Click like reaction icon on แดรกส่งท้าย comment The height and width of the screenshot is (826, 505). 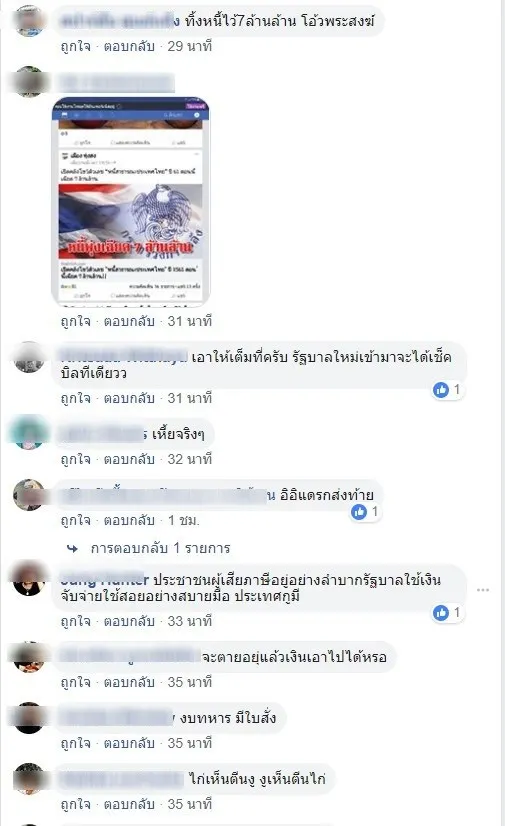pos(359,512)
